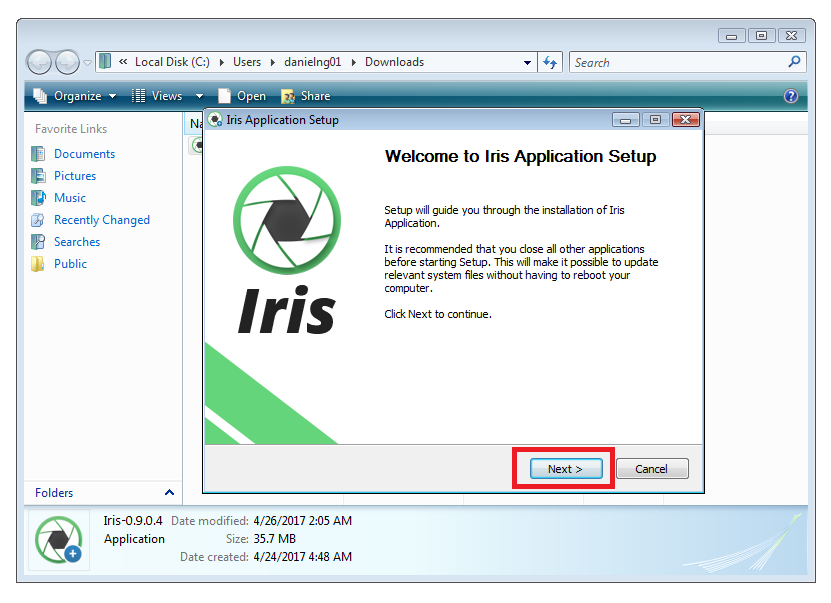Click the path arrow after danielng01

point(353,63)
